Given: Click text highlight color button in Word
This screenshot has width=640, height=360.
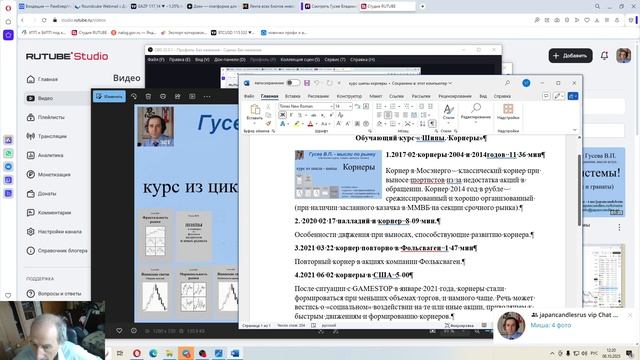Looking at the screenshot, I should (x=297, y=124).
